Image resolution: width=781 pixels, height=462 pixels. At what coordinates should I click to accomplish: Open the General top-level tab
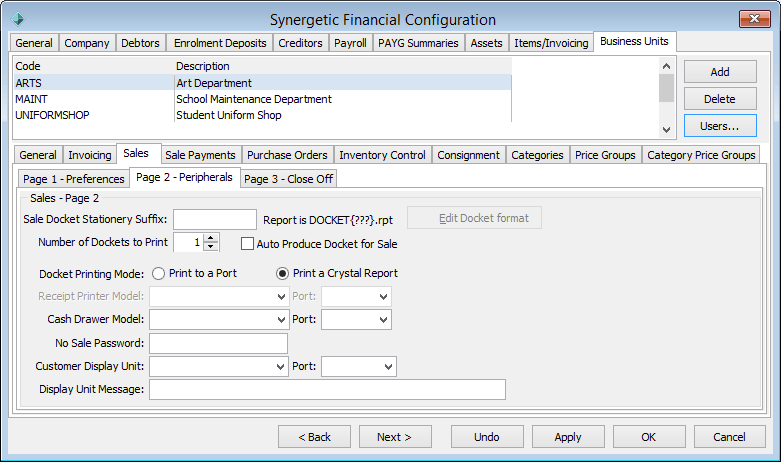click(x=34, y=43)
